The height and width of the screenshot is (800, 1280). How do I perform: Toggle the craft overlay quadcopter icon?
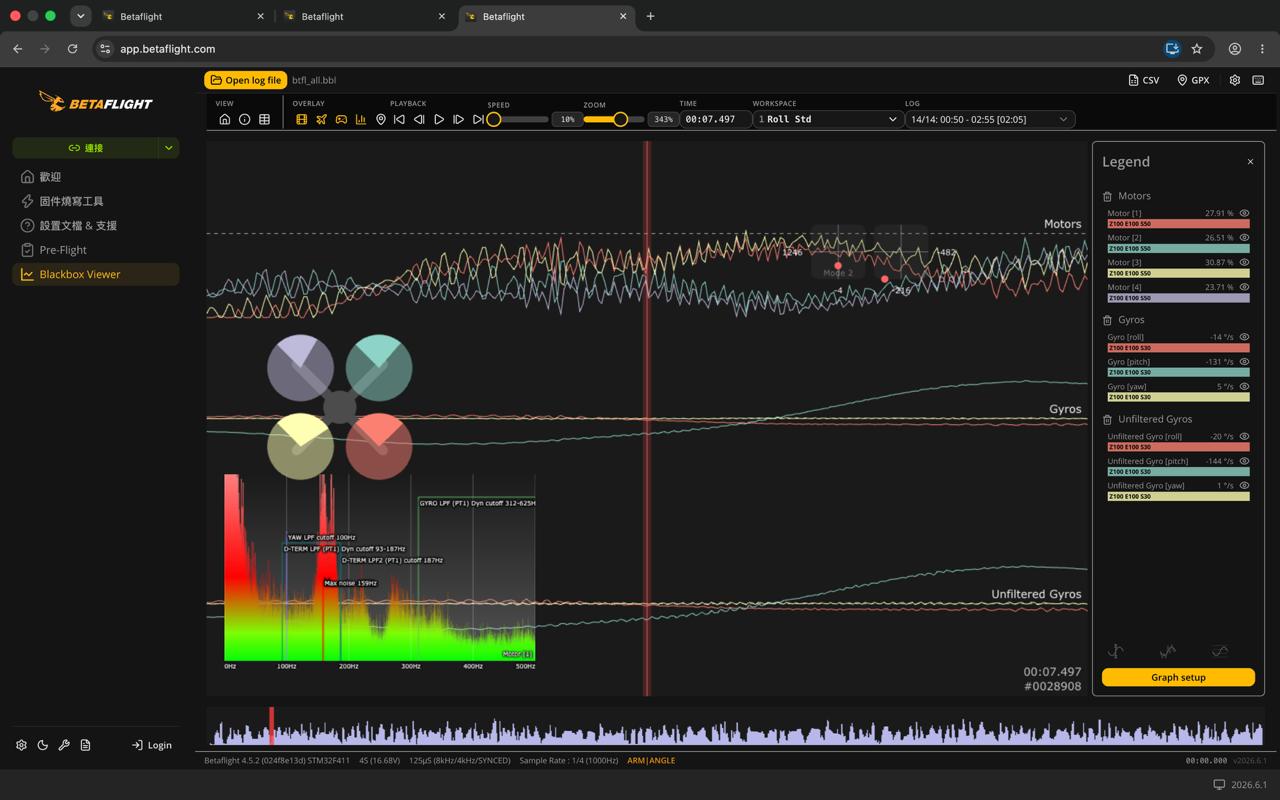point(321,119)
